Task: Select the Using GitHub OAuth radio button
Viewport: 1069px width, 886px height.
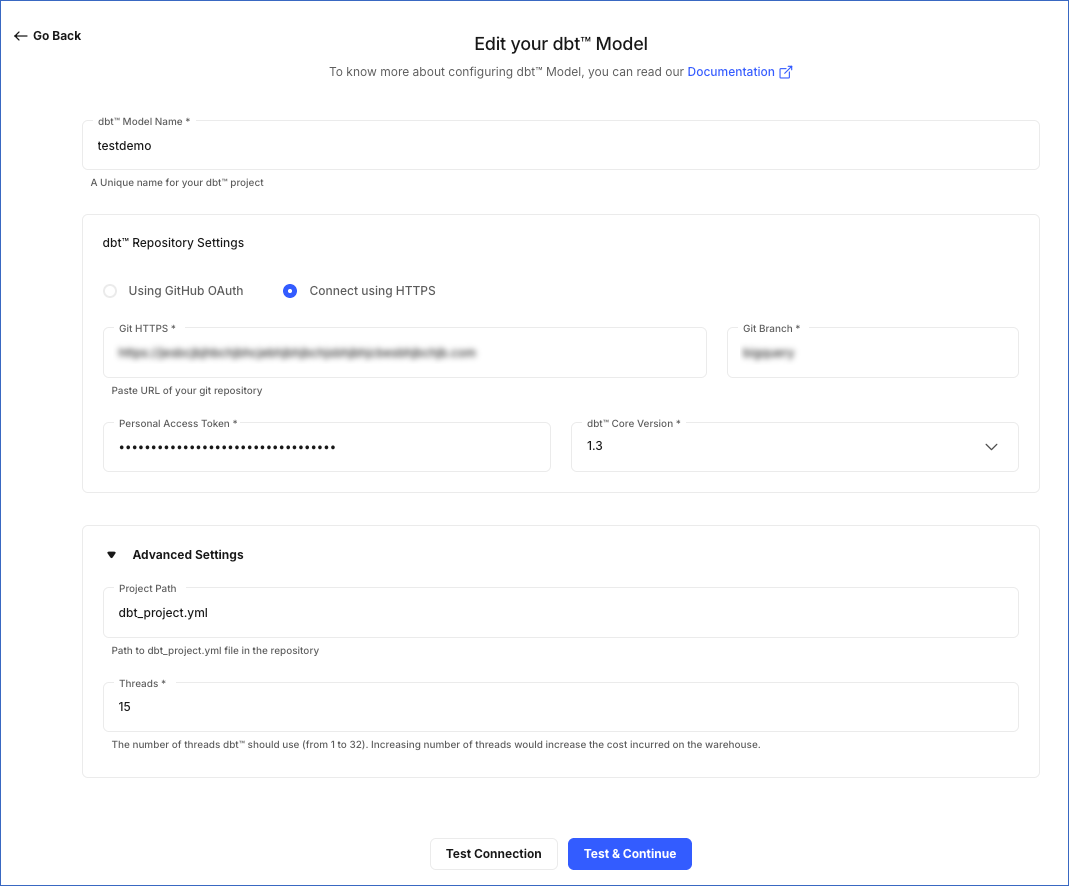Action: click(x=110, y=291)
